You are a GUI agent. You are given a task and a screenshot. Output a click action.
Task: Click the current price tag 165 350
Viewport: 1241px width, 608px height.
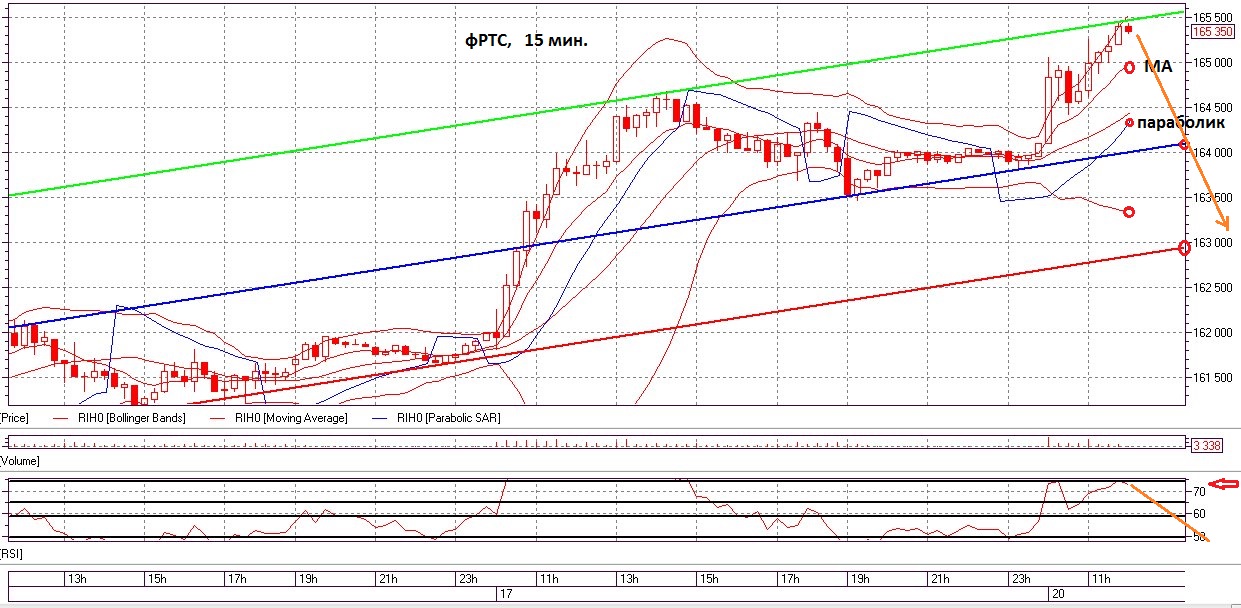tap(1211, 32)
